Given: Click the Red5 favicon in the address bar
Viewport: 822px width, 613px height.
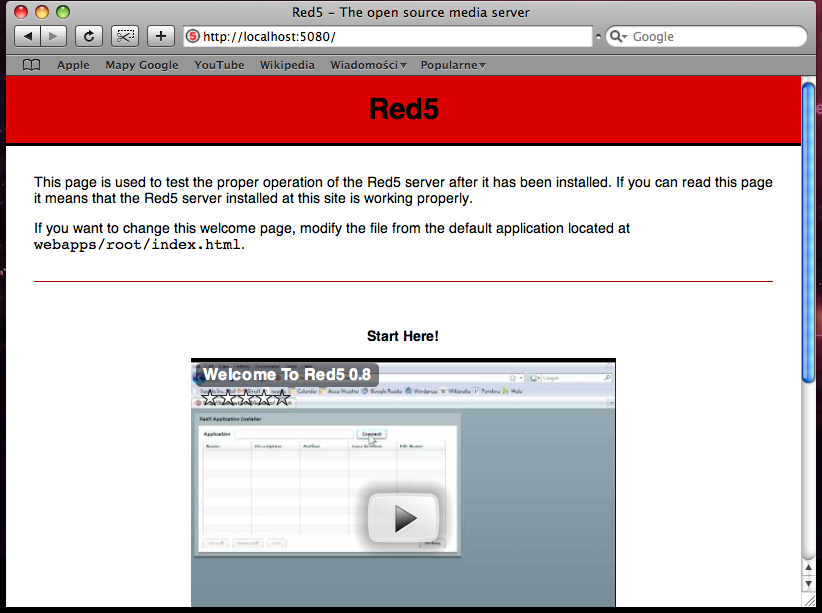Looking at the screenshot, I should click(x=193, y=36).
